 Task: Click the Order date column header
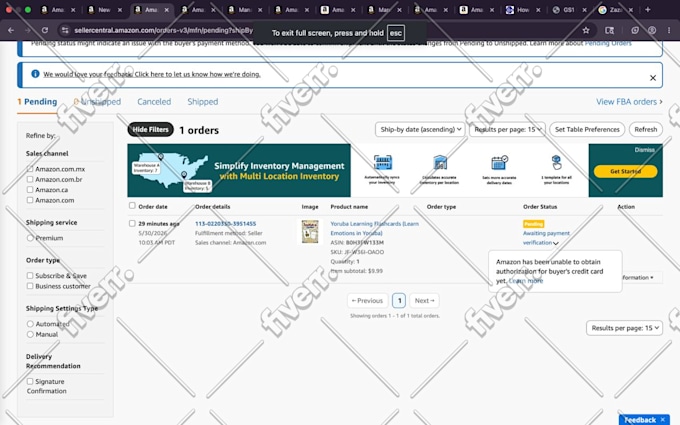click(153, 206)
